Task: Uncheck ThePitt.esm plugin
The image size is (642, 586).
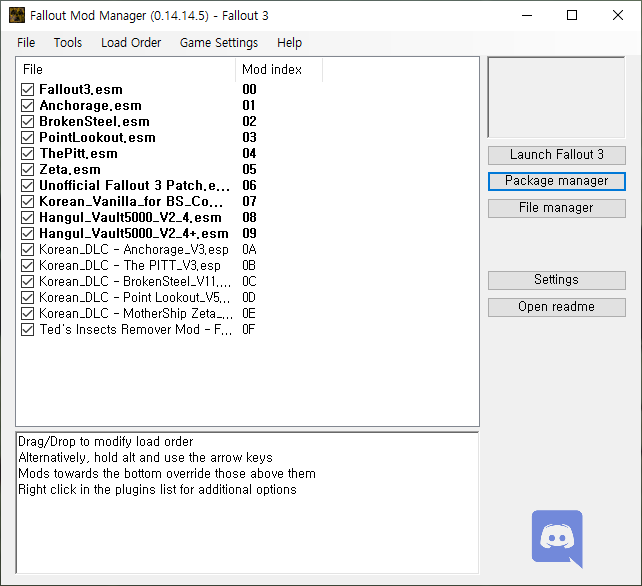Action: (x=27, y=153)
